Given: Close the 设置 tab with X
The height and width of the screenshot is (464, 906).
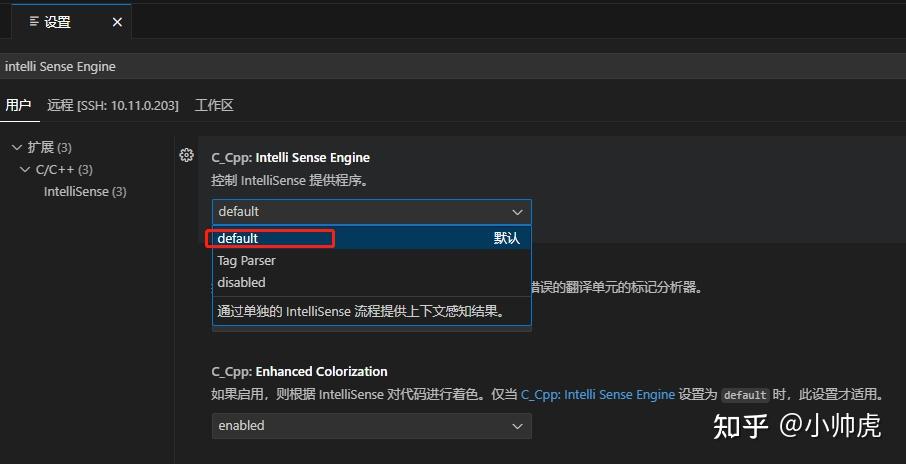Looking at the screenshot, I should pyautogui.click(x=117, y=23).
